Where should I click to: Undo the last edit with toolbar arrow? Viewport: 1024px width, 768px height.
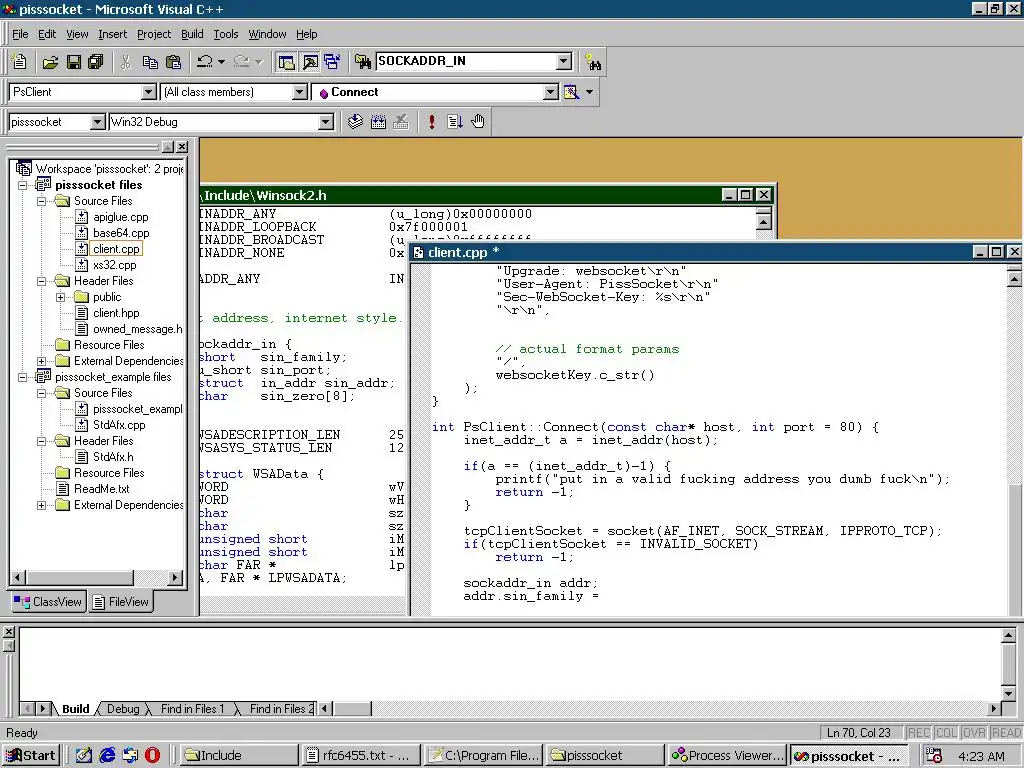pyautogui.click(x=205, y=61)
